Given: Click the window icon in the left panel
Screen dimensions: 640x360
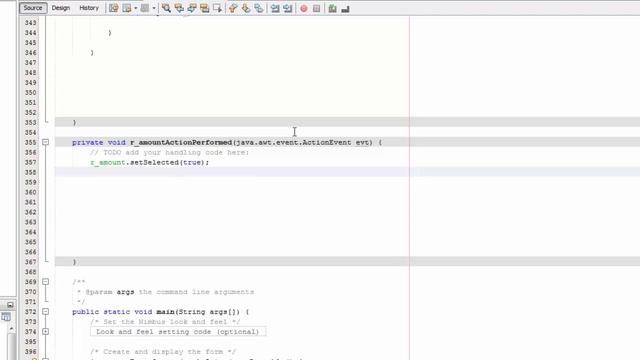Looking at the screenshot, I should tap(6, 316).
